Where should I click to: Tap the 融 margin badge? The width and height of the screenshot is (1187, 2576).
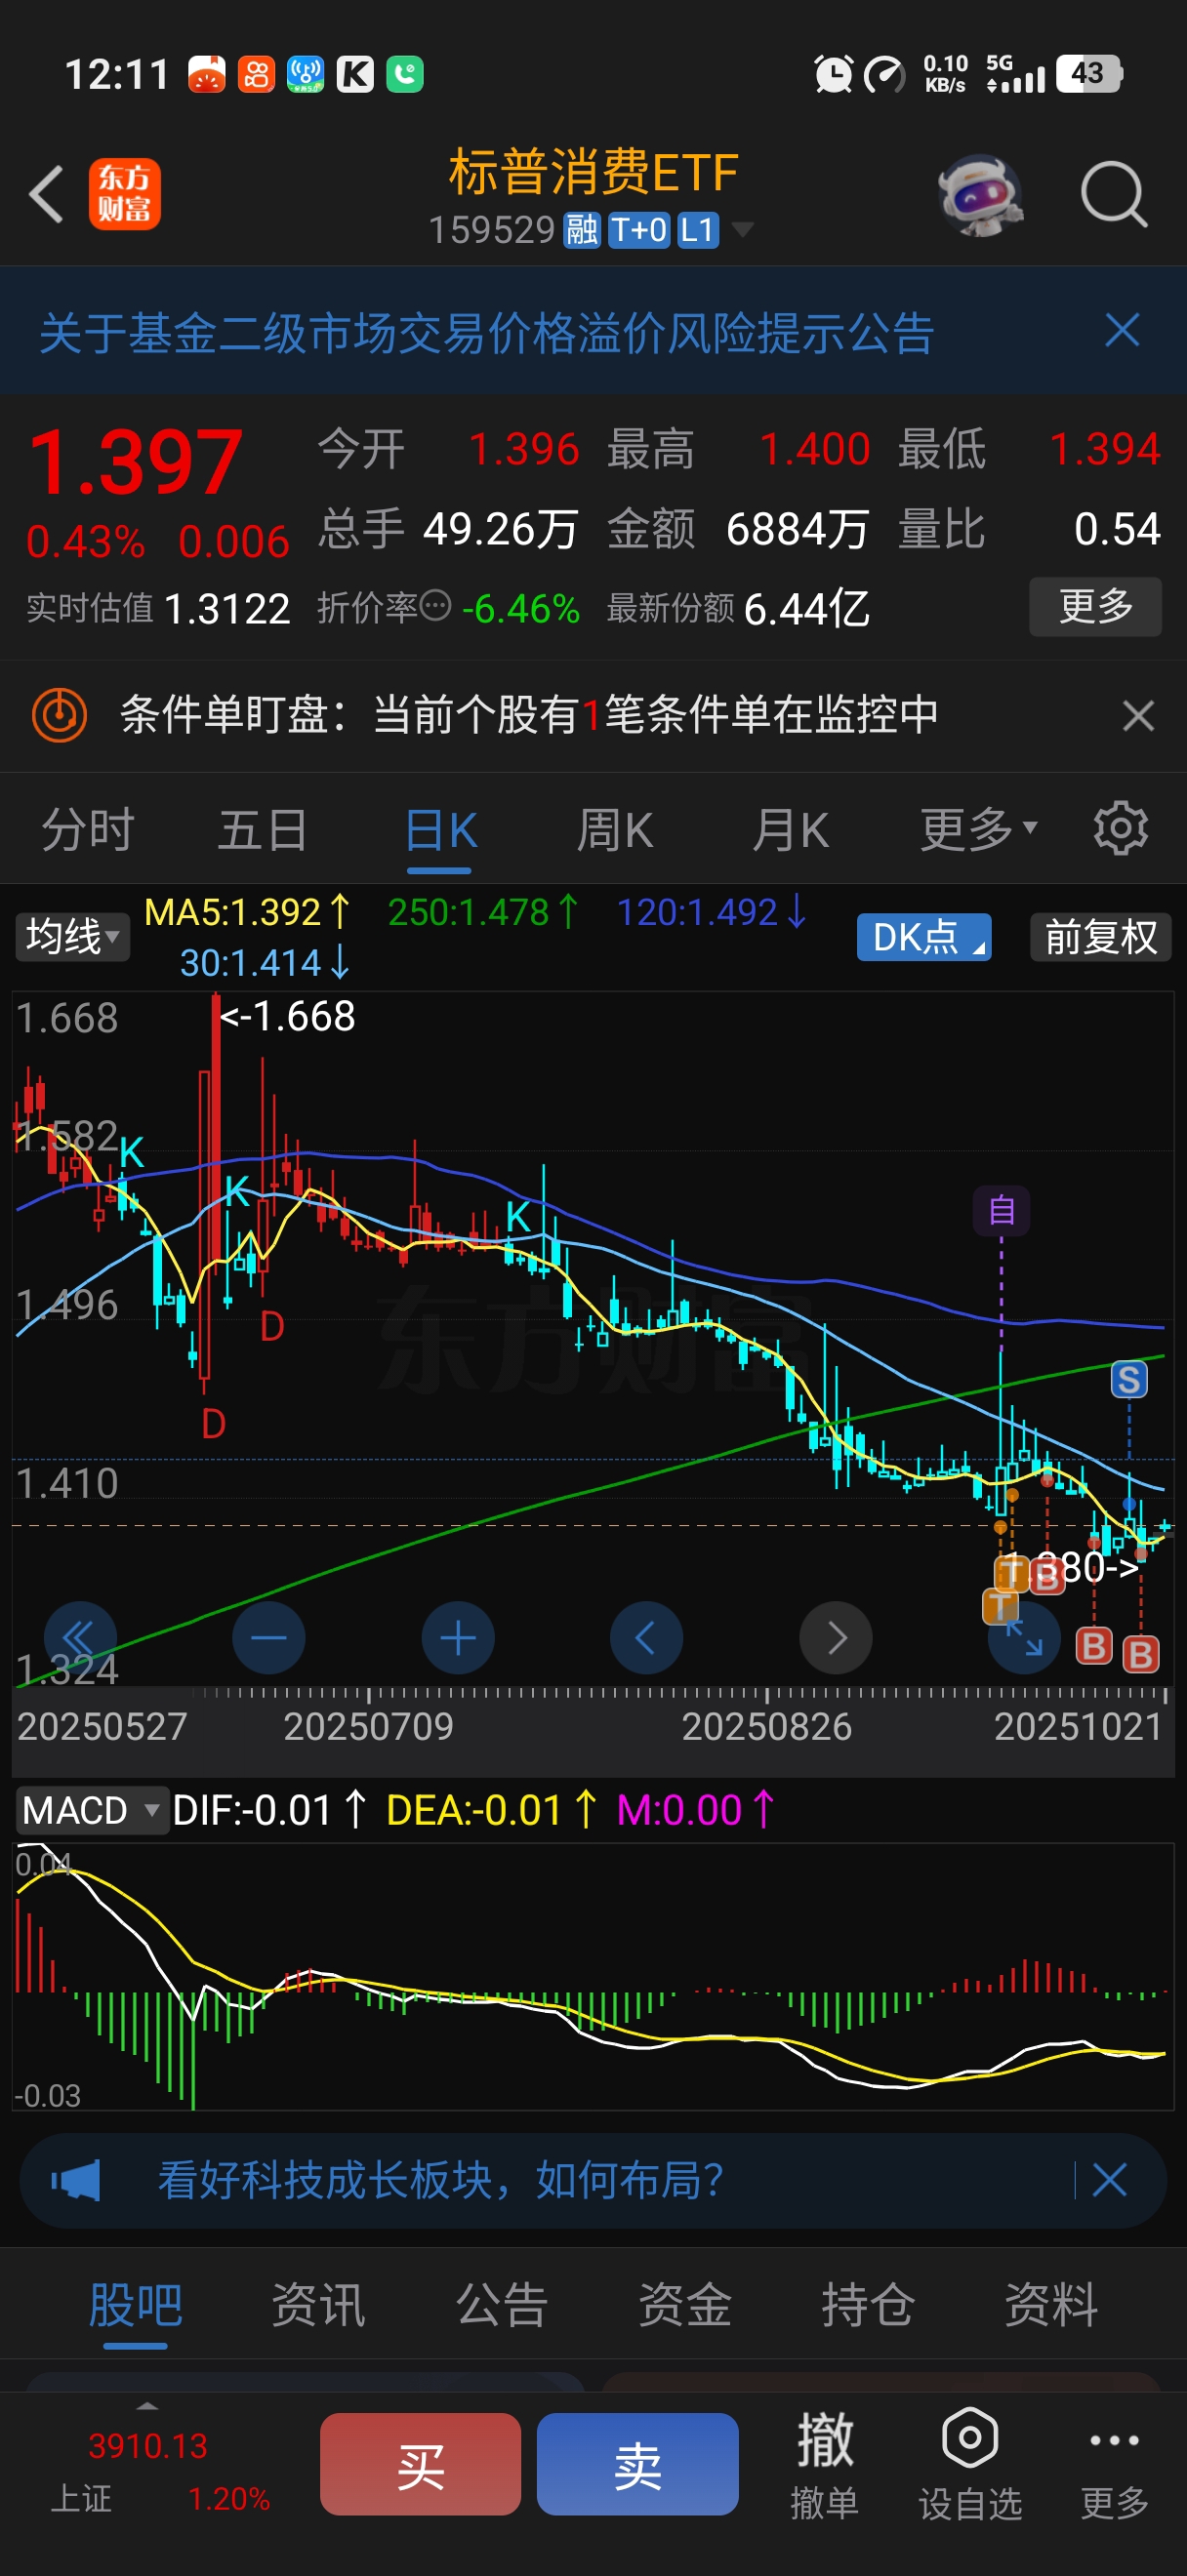click(581, 231)
